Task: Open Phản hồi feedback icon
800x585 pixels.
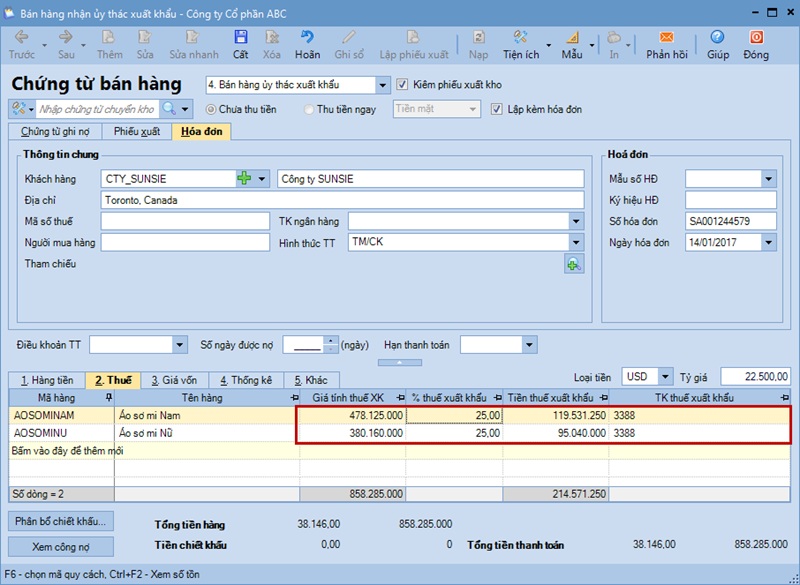Action: (x=666, y=43)
